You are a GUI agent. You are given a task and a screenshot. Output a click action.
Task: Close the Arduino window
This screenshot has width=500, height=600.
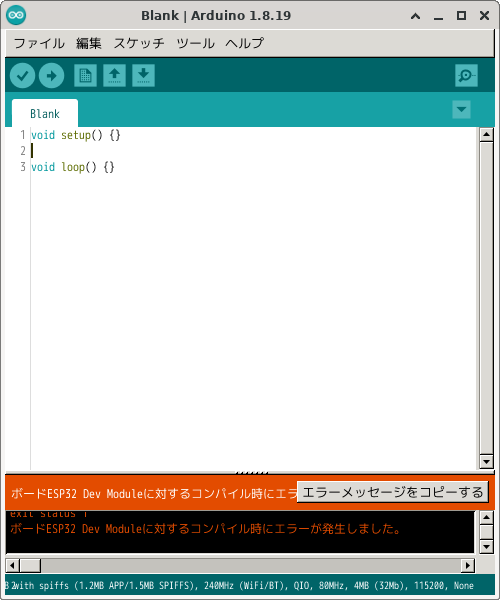[484, 16]
